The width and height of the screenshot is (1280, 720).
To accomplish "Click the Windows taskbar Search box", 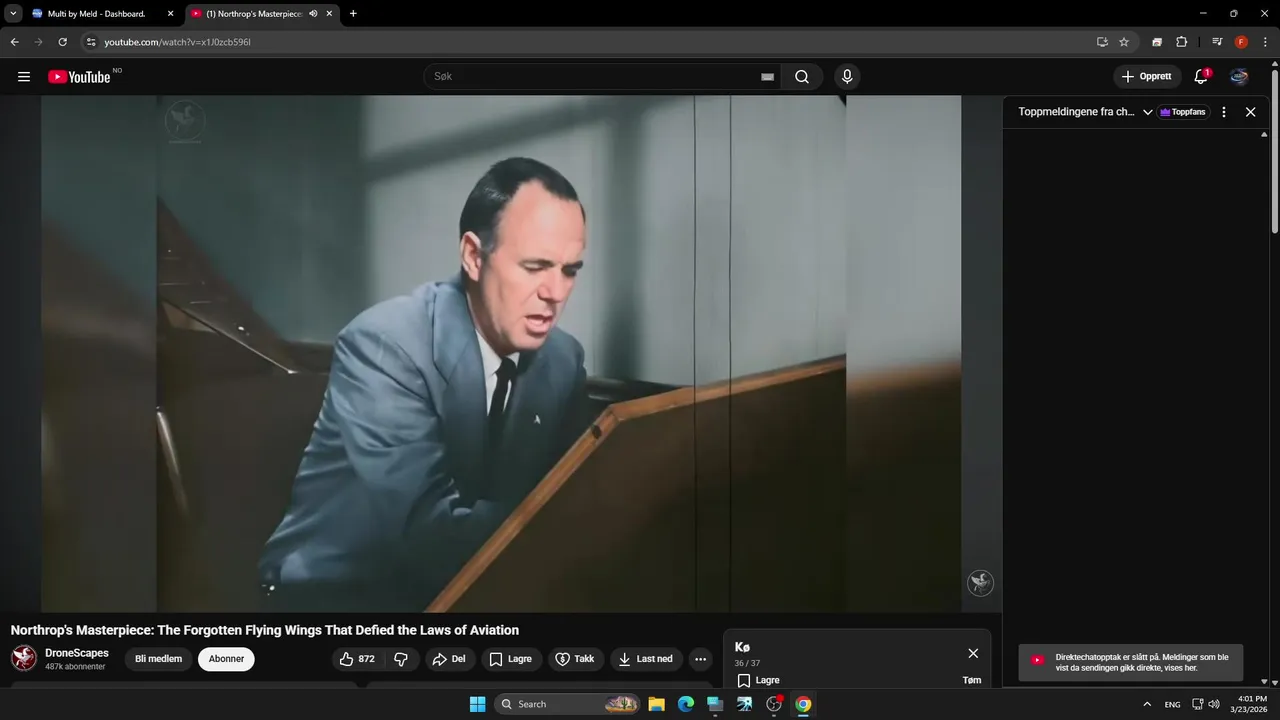I will [x=567, y=704].
